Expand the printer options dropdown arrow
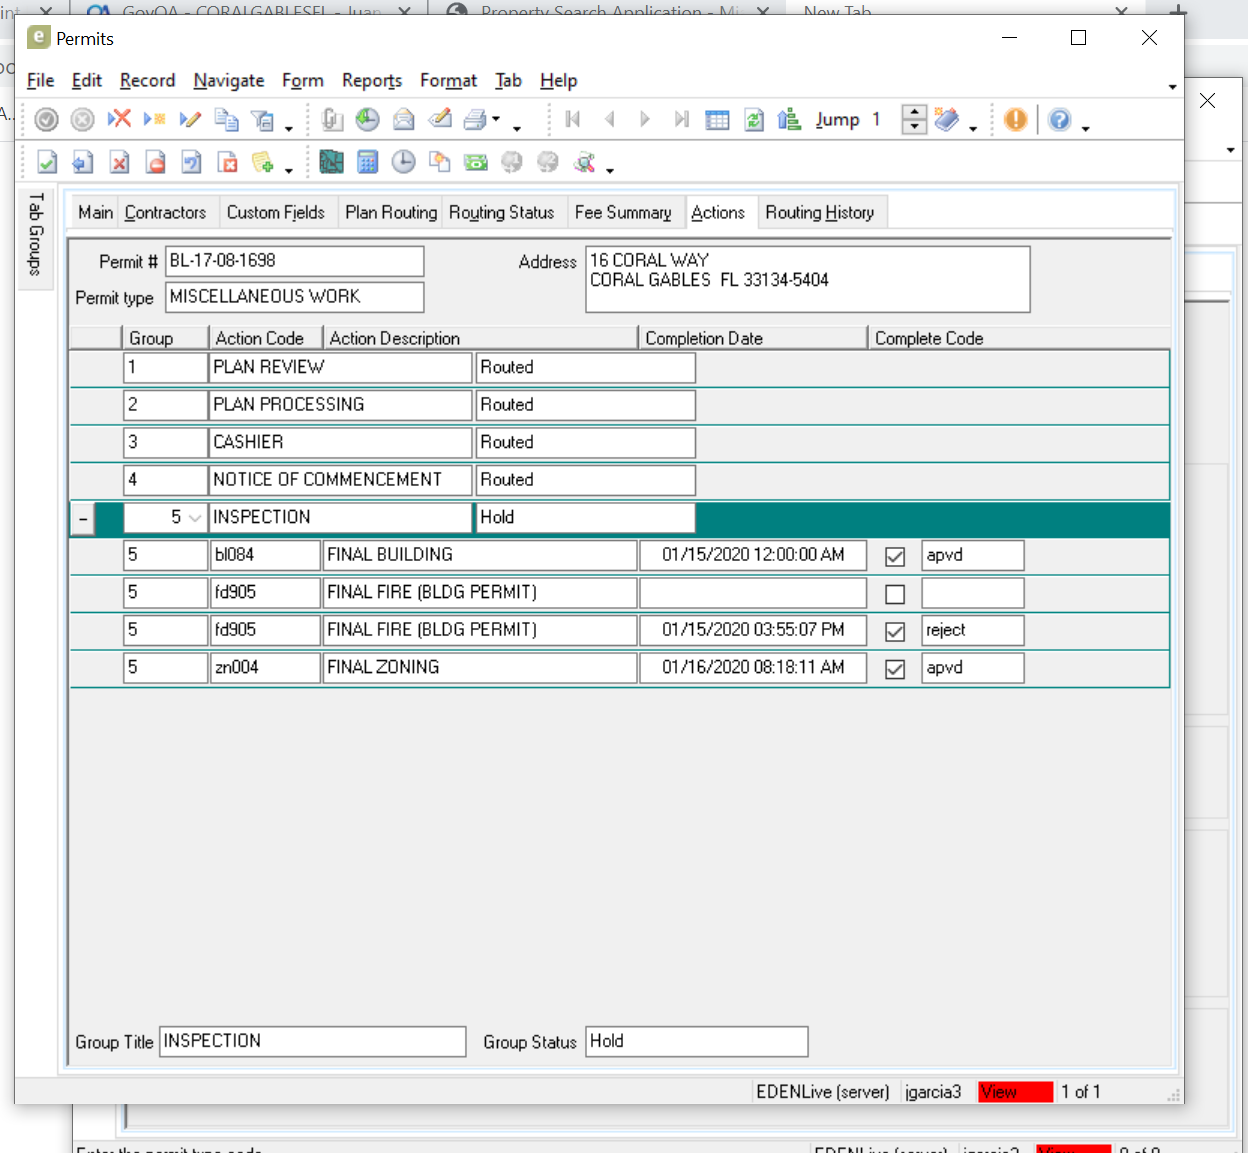 [496, 120]
